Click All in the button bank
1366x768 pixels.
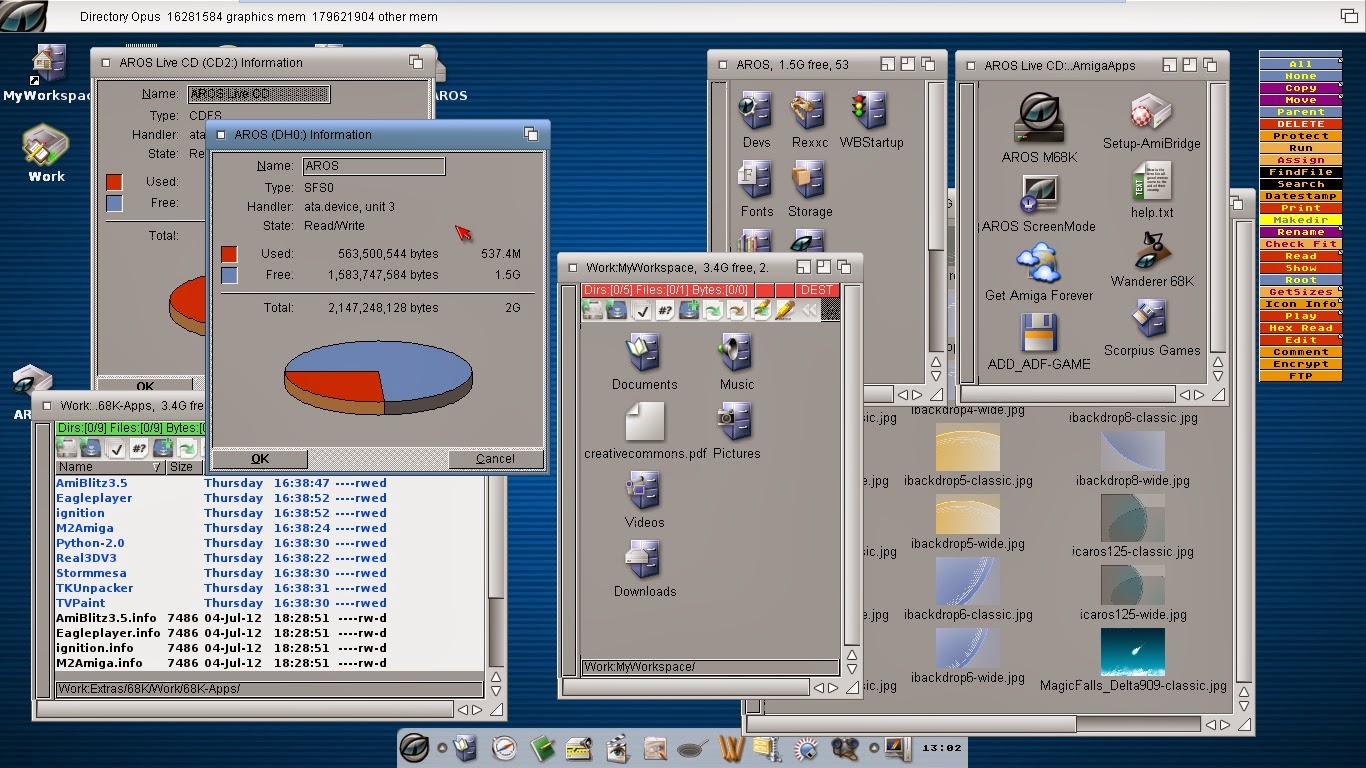click(1300, 64)
